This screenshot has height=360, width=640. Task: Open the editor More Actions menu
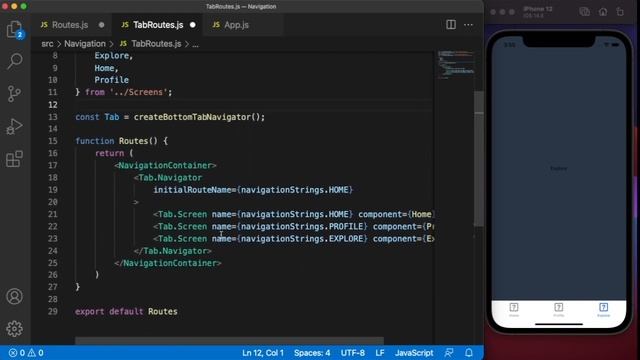point(469,25)
